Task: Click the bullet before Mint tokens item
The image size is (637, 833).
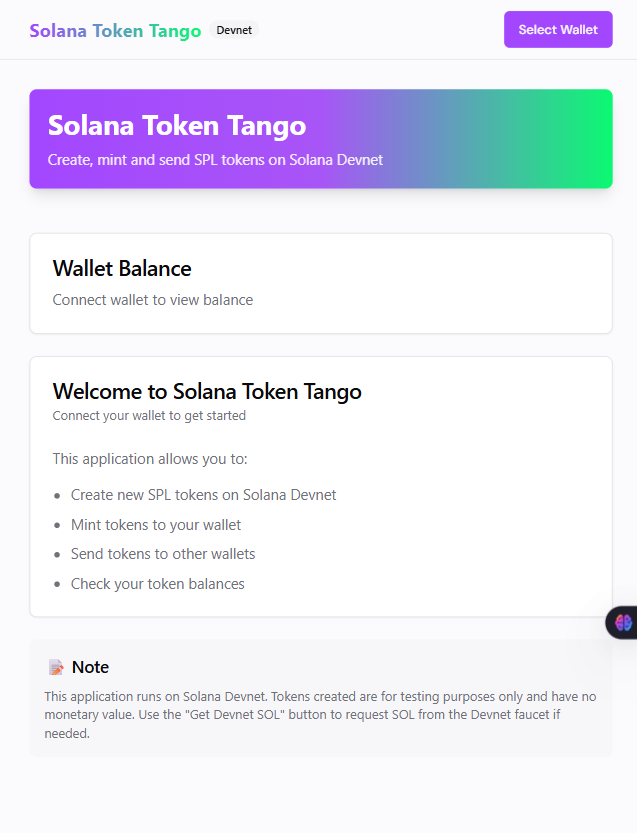Action: (57, 525)
